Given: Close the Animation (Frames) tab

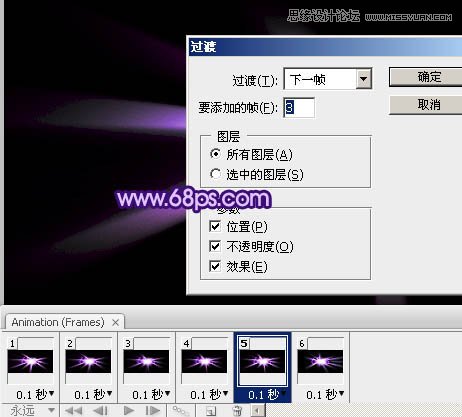Looking at the screenshot, I should pyautogui.click(x=115, y=322).
